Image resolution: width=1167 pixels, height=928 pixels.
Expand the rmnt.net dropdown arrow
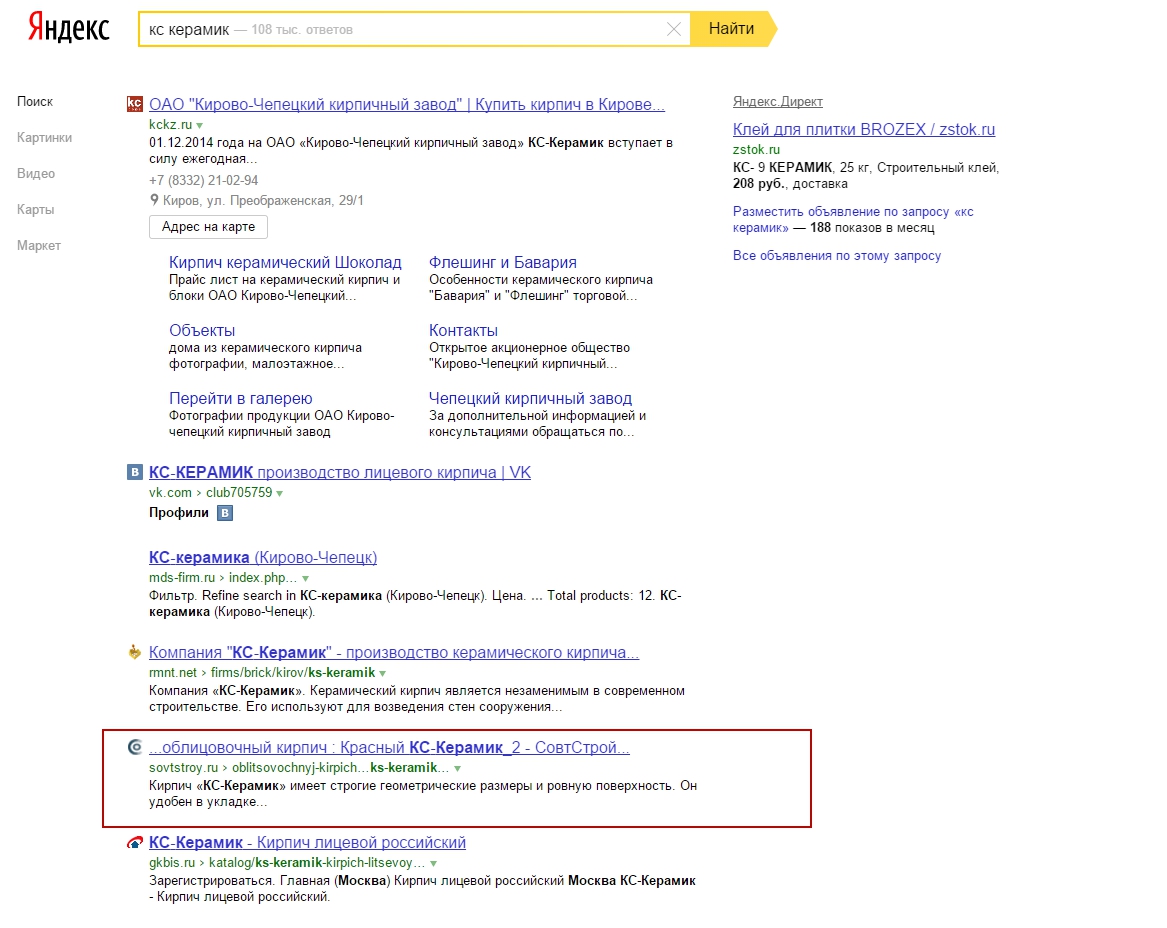(x=383, y=673)
